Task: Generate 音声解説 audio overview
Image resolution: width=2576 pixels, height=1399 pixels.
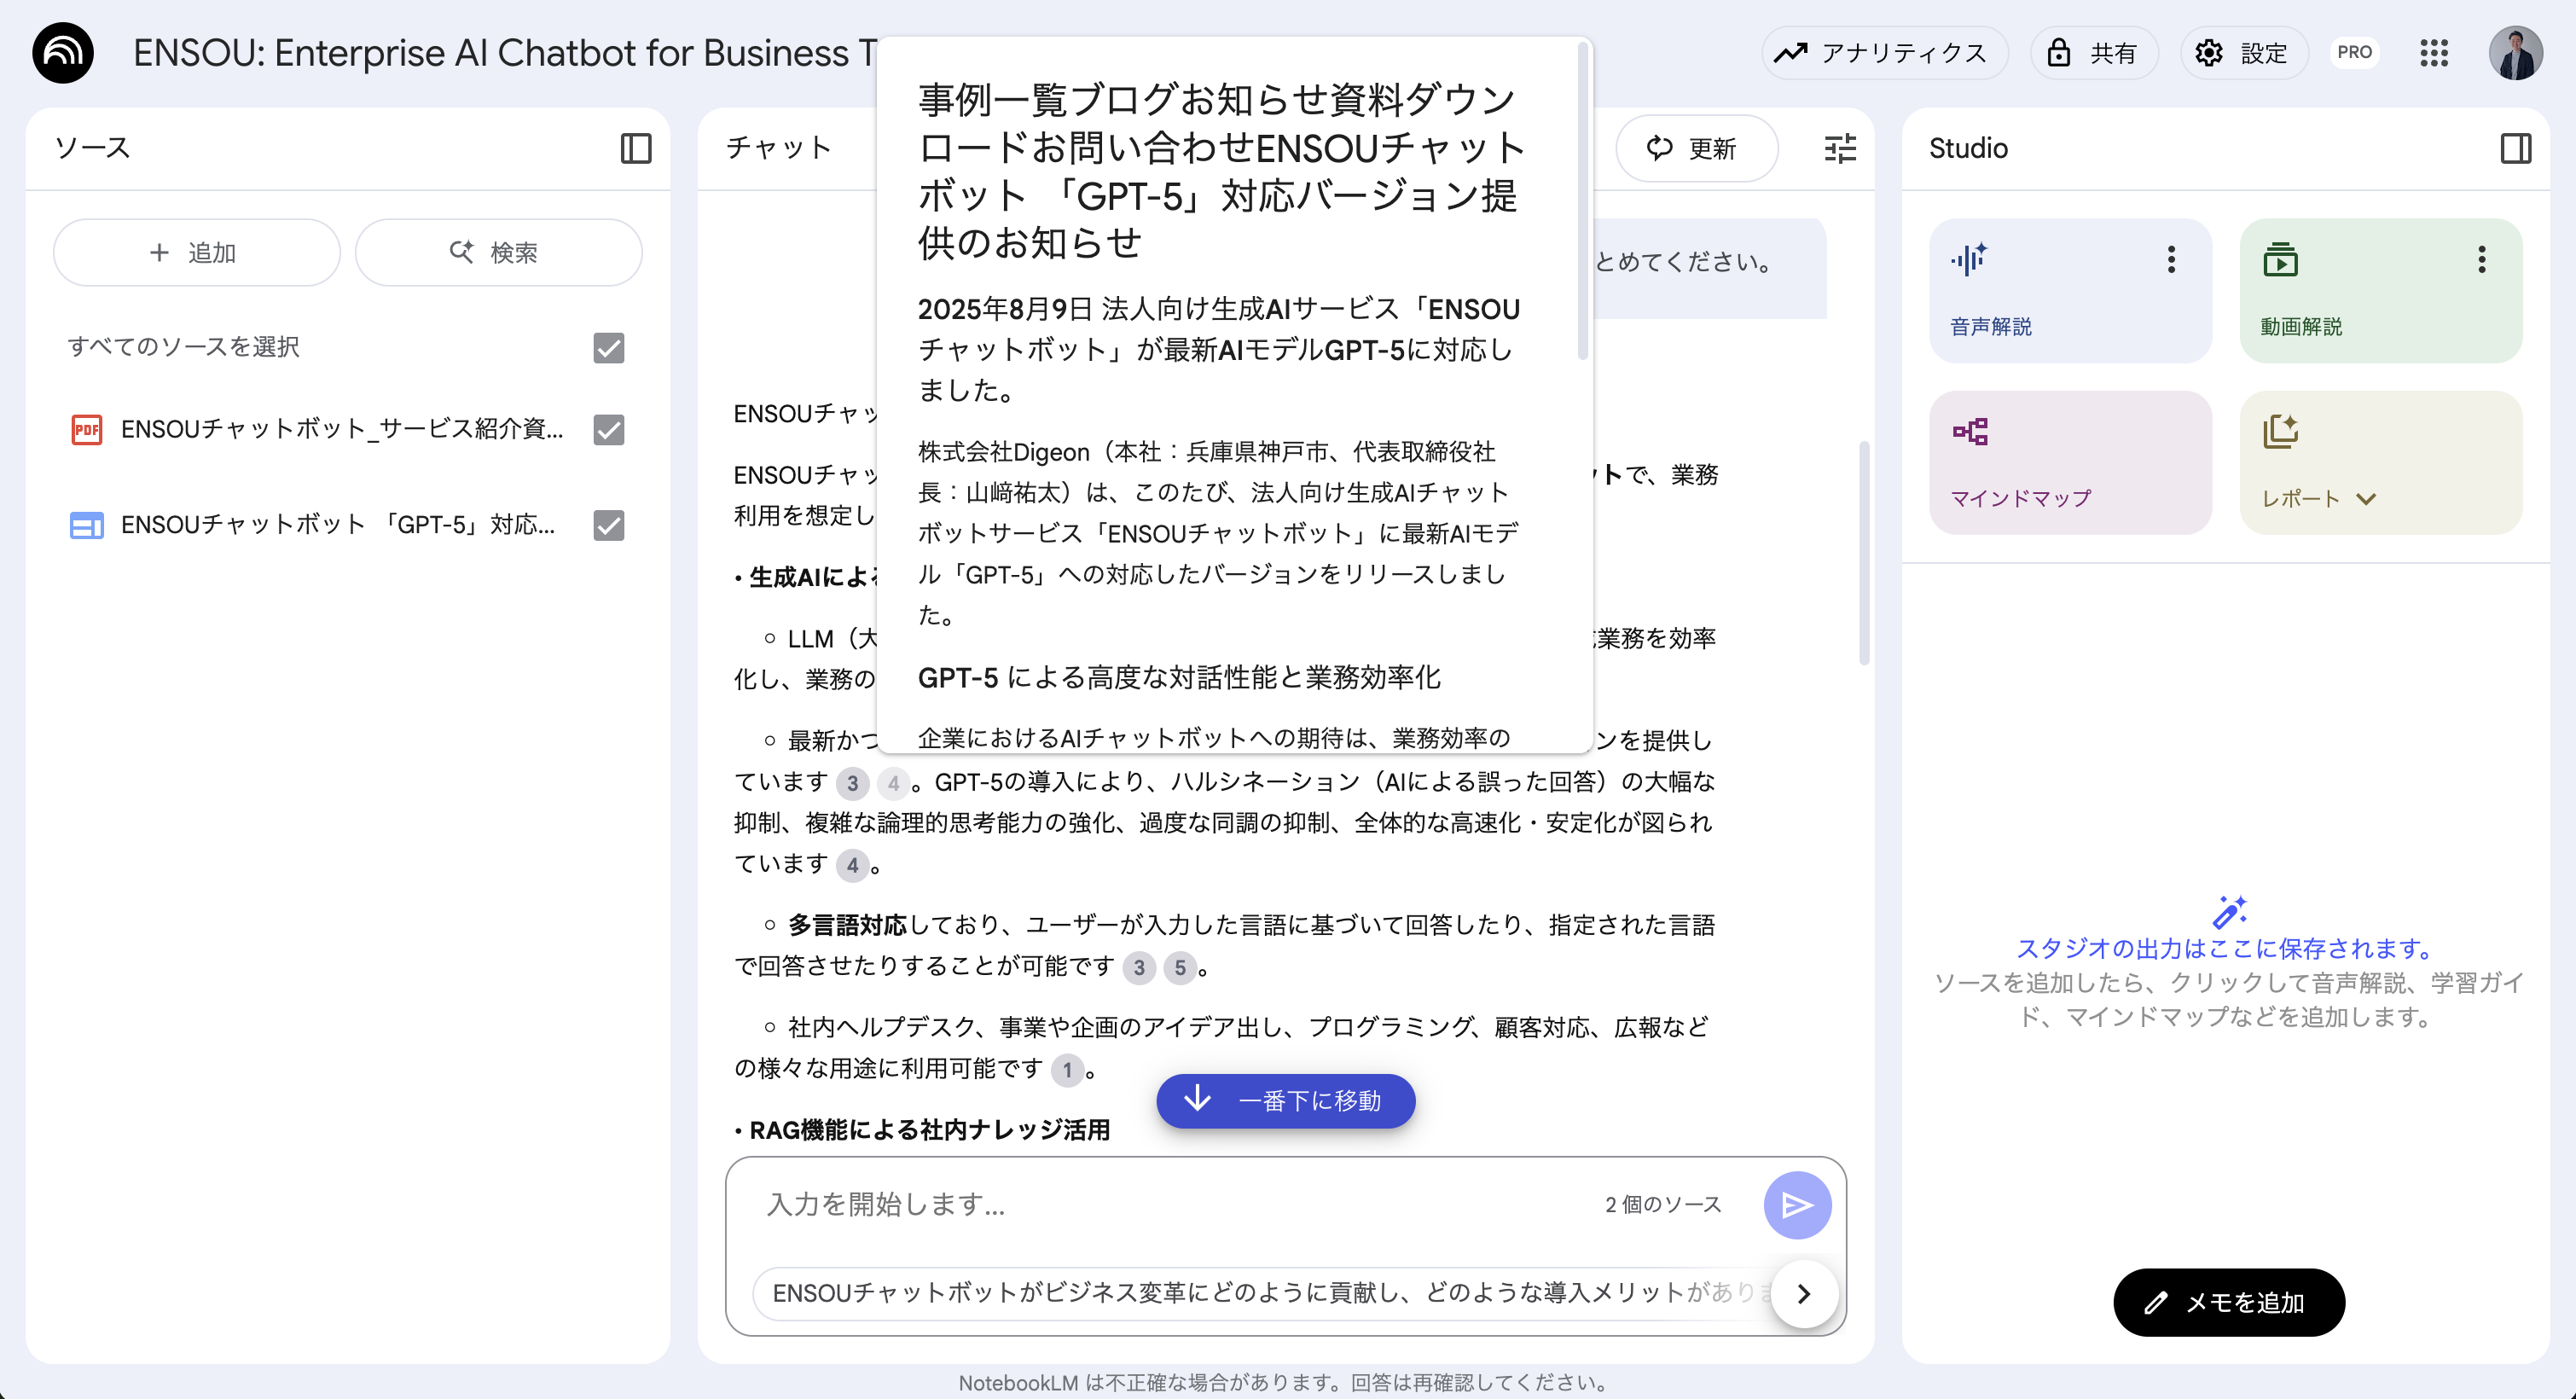Action: point(2070,291)
